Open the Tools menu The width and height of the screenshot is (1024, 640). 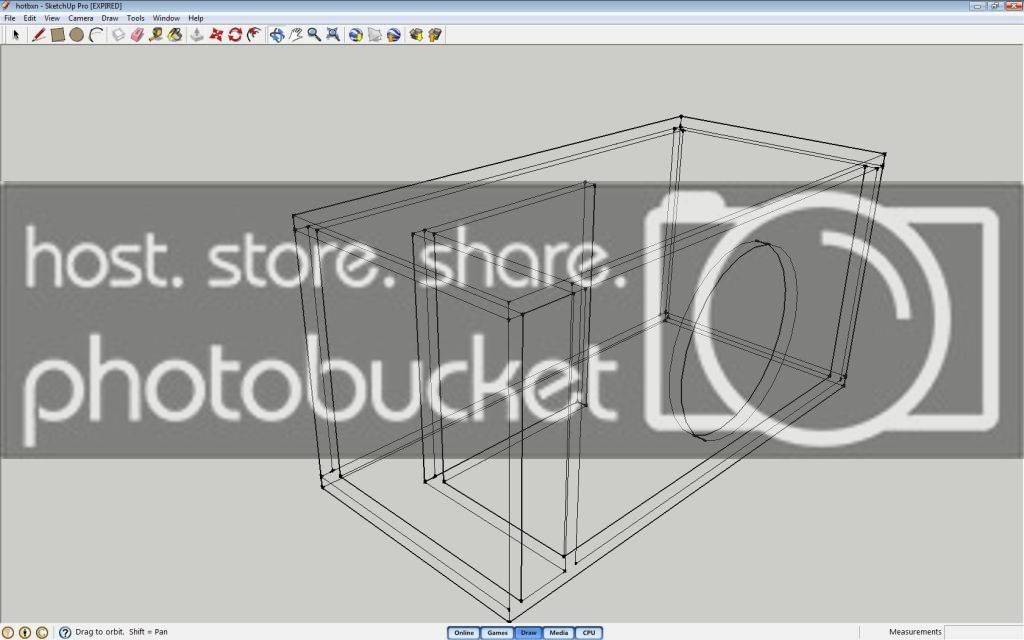135,18
